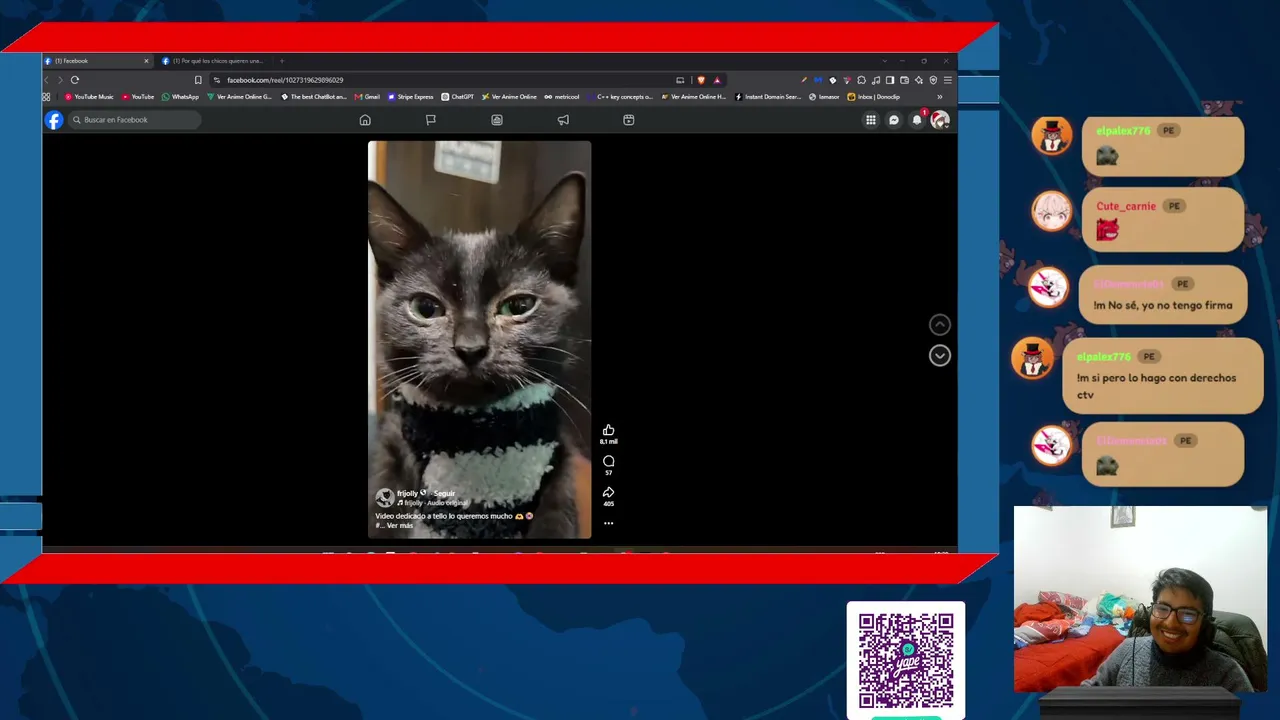Click Seguir to follow frijolly
The height and width of the screenshot is (720, 1280).
444,493
